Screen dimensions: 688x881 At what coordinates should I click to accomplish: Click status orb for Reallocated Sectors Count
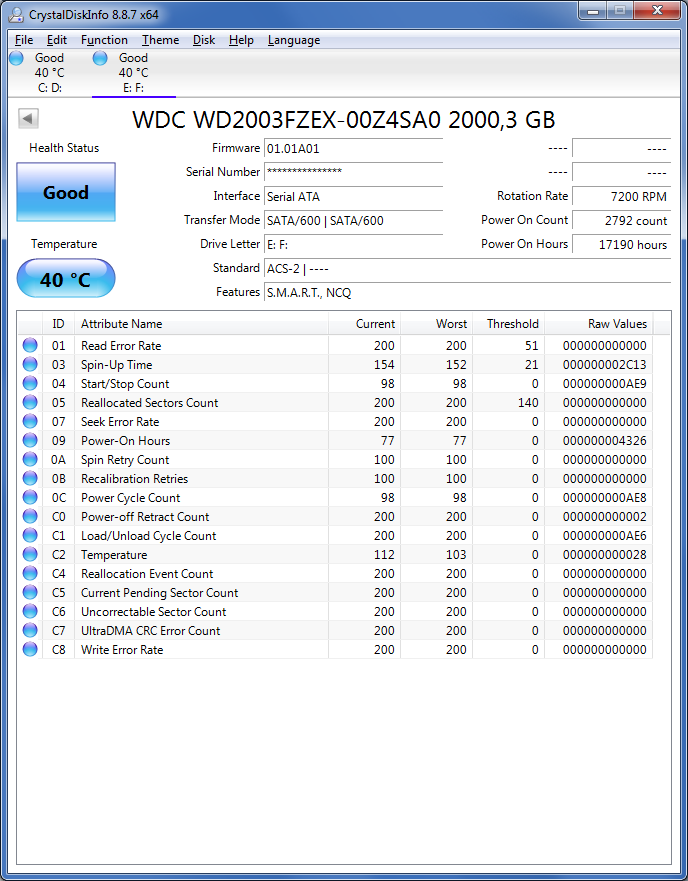click(30, 402)
